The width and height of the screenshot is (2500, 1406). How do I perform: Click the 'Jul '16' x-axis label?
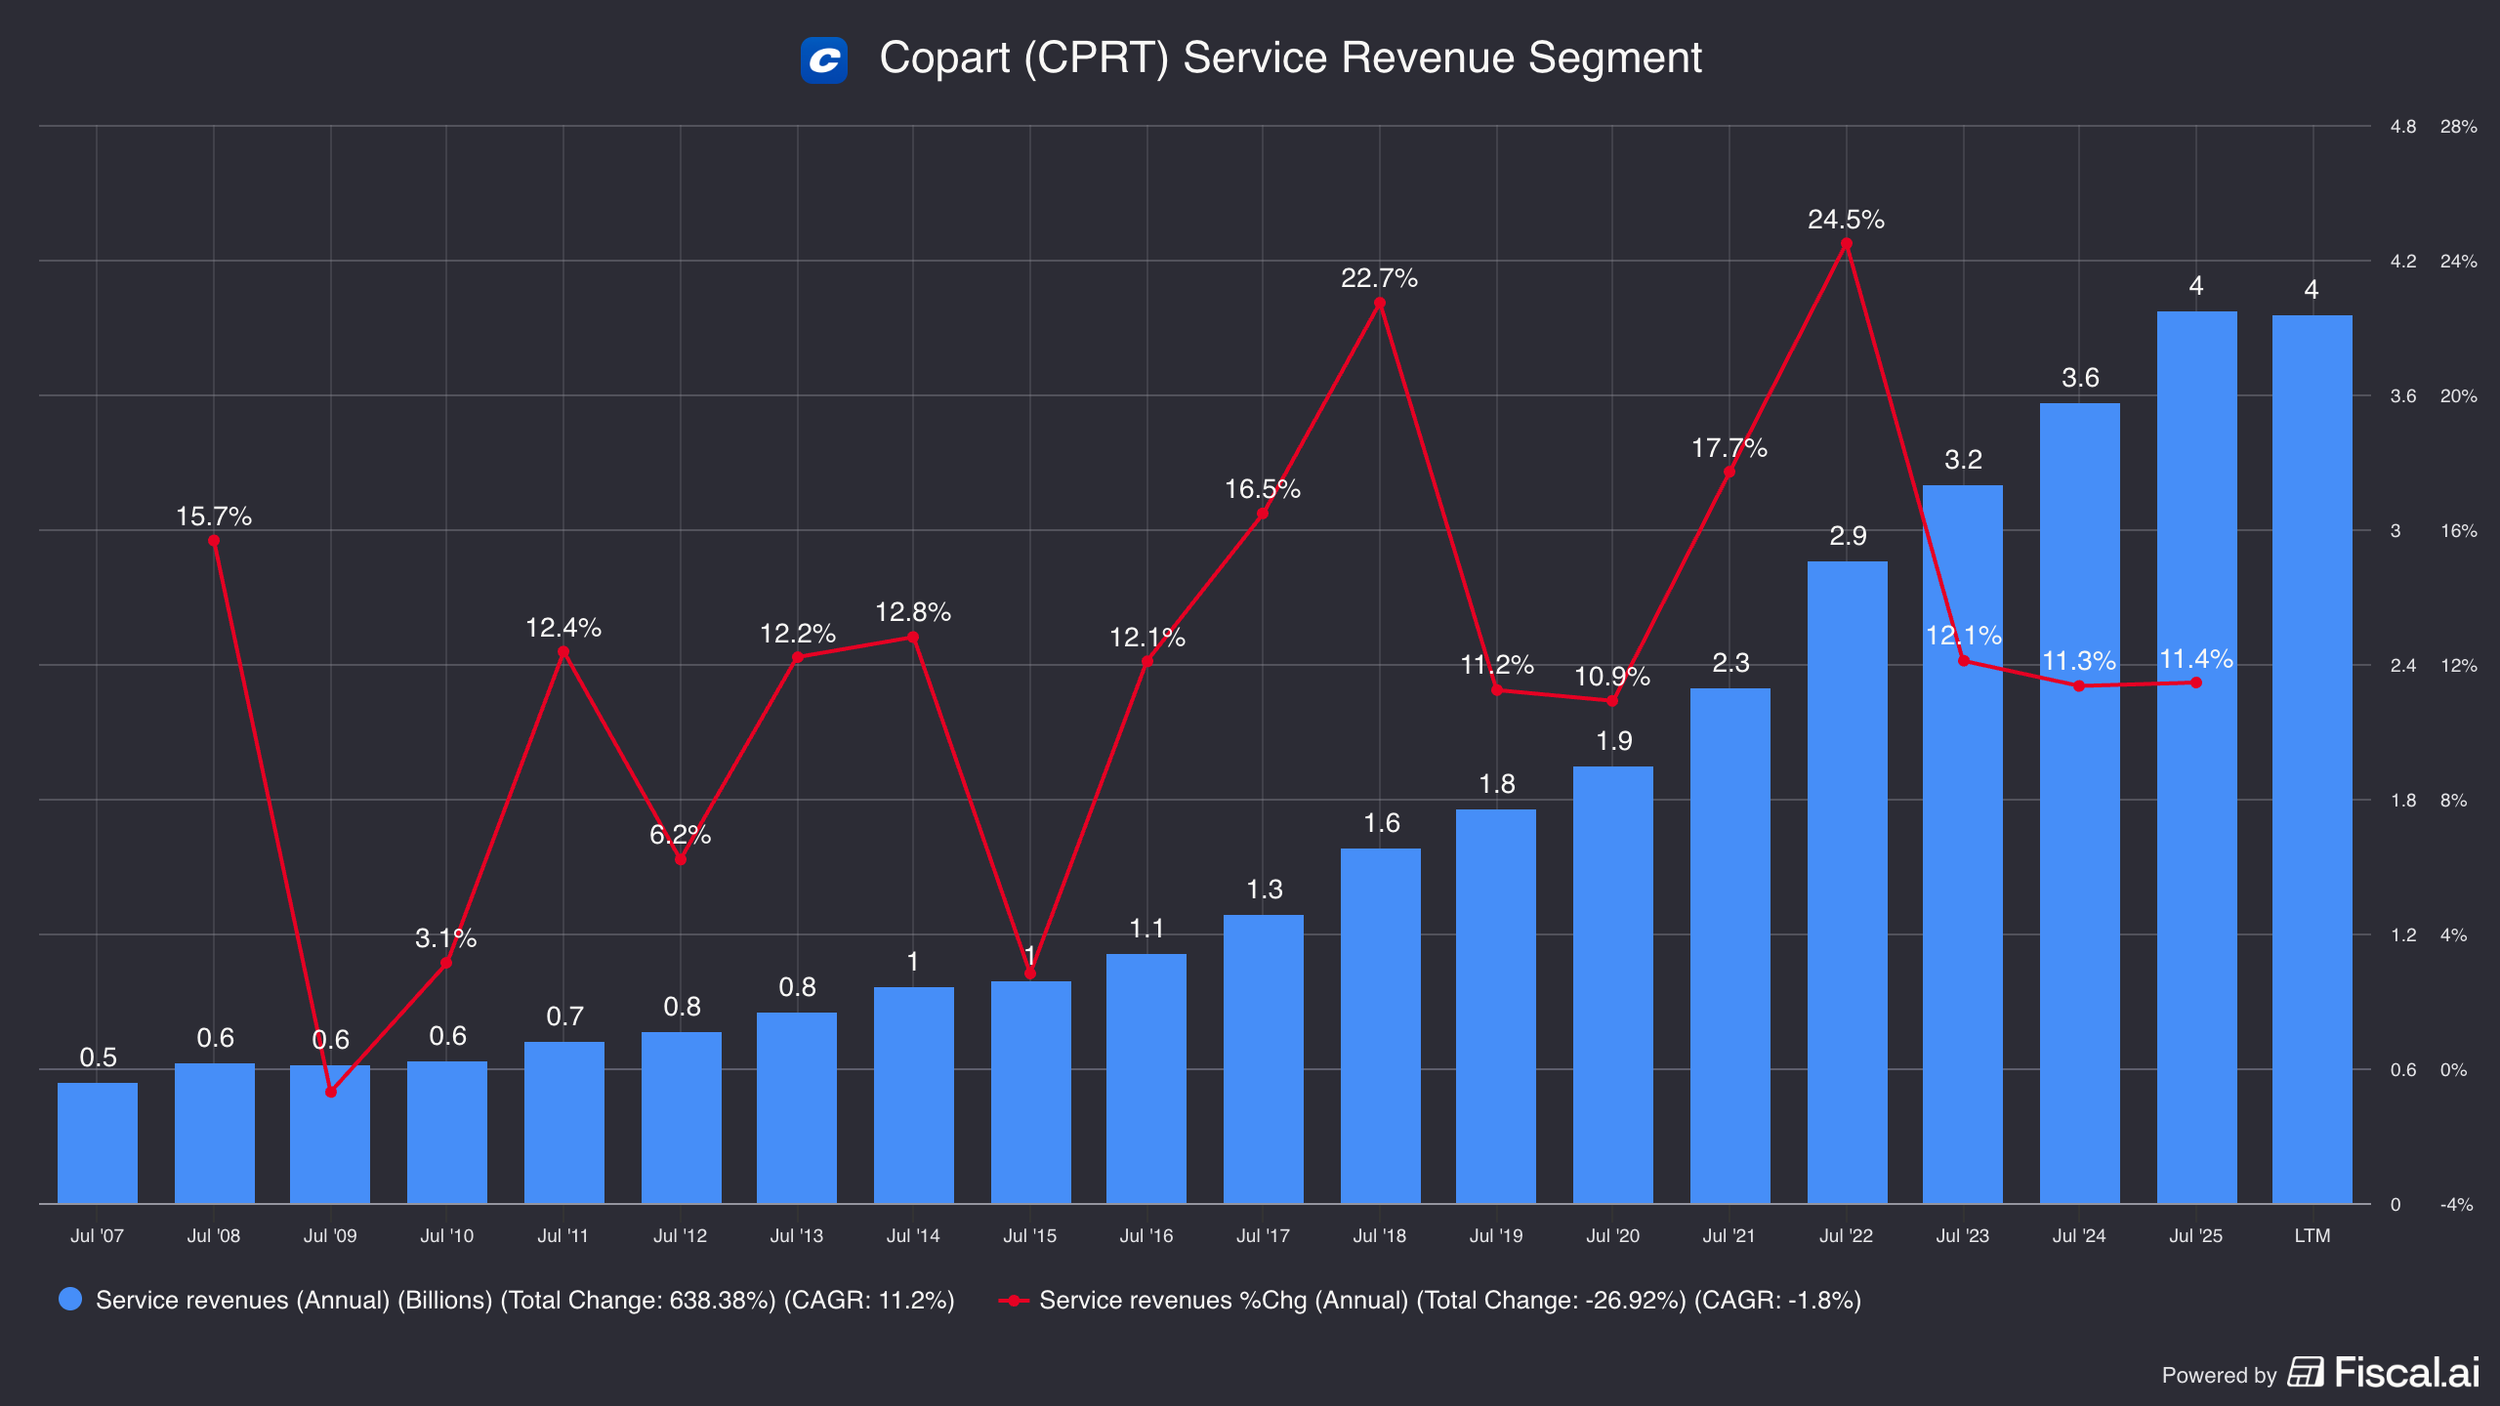[x=1146, y=1236]
